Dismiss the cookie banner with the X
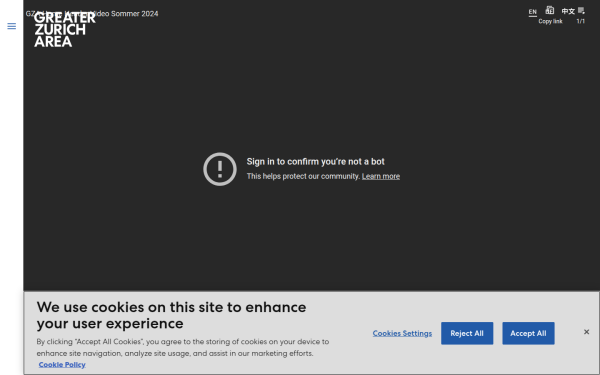 point(586,332)
